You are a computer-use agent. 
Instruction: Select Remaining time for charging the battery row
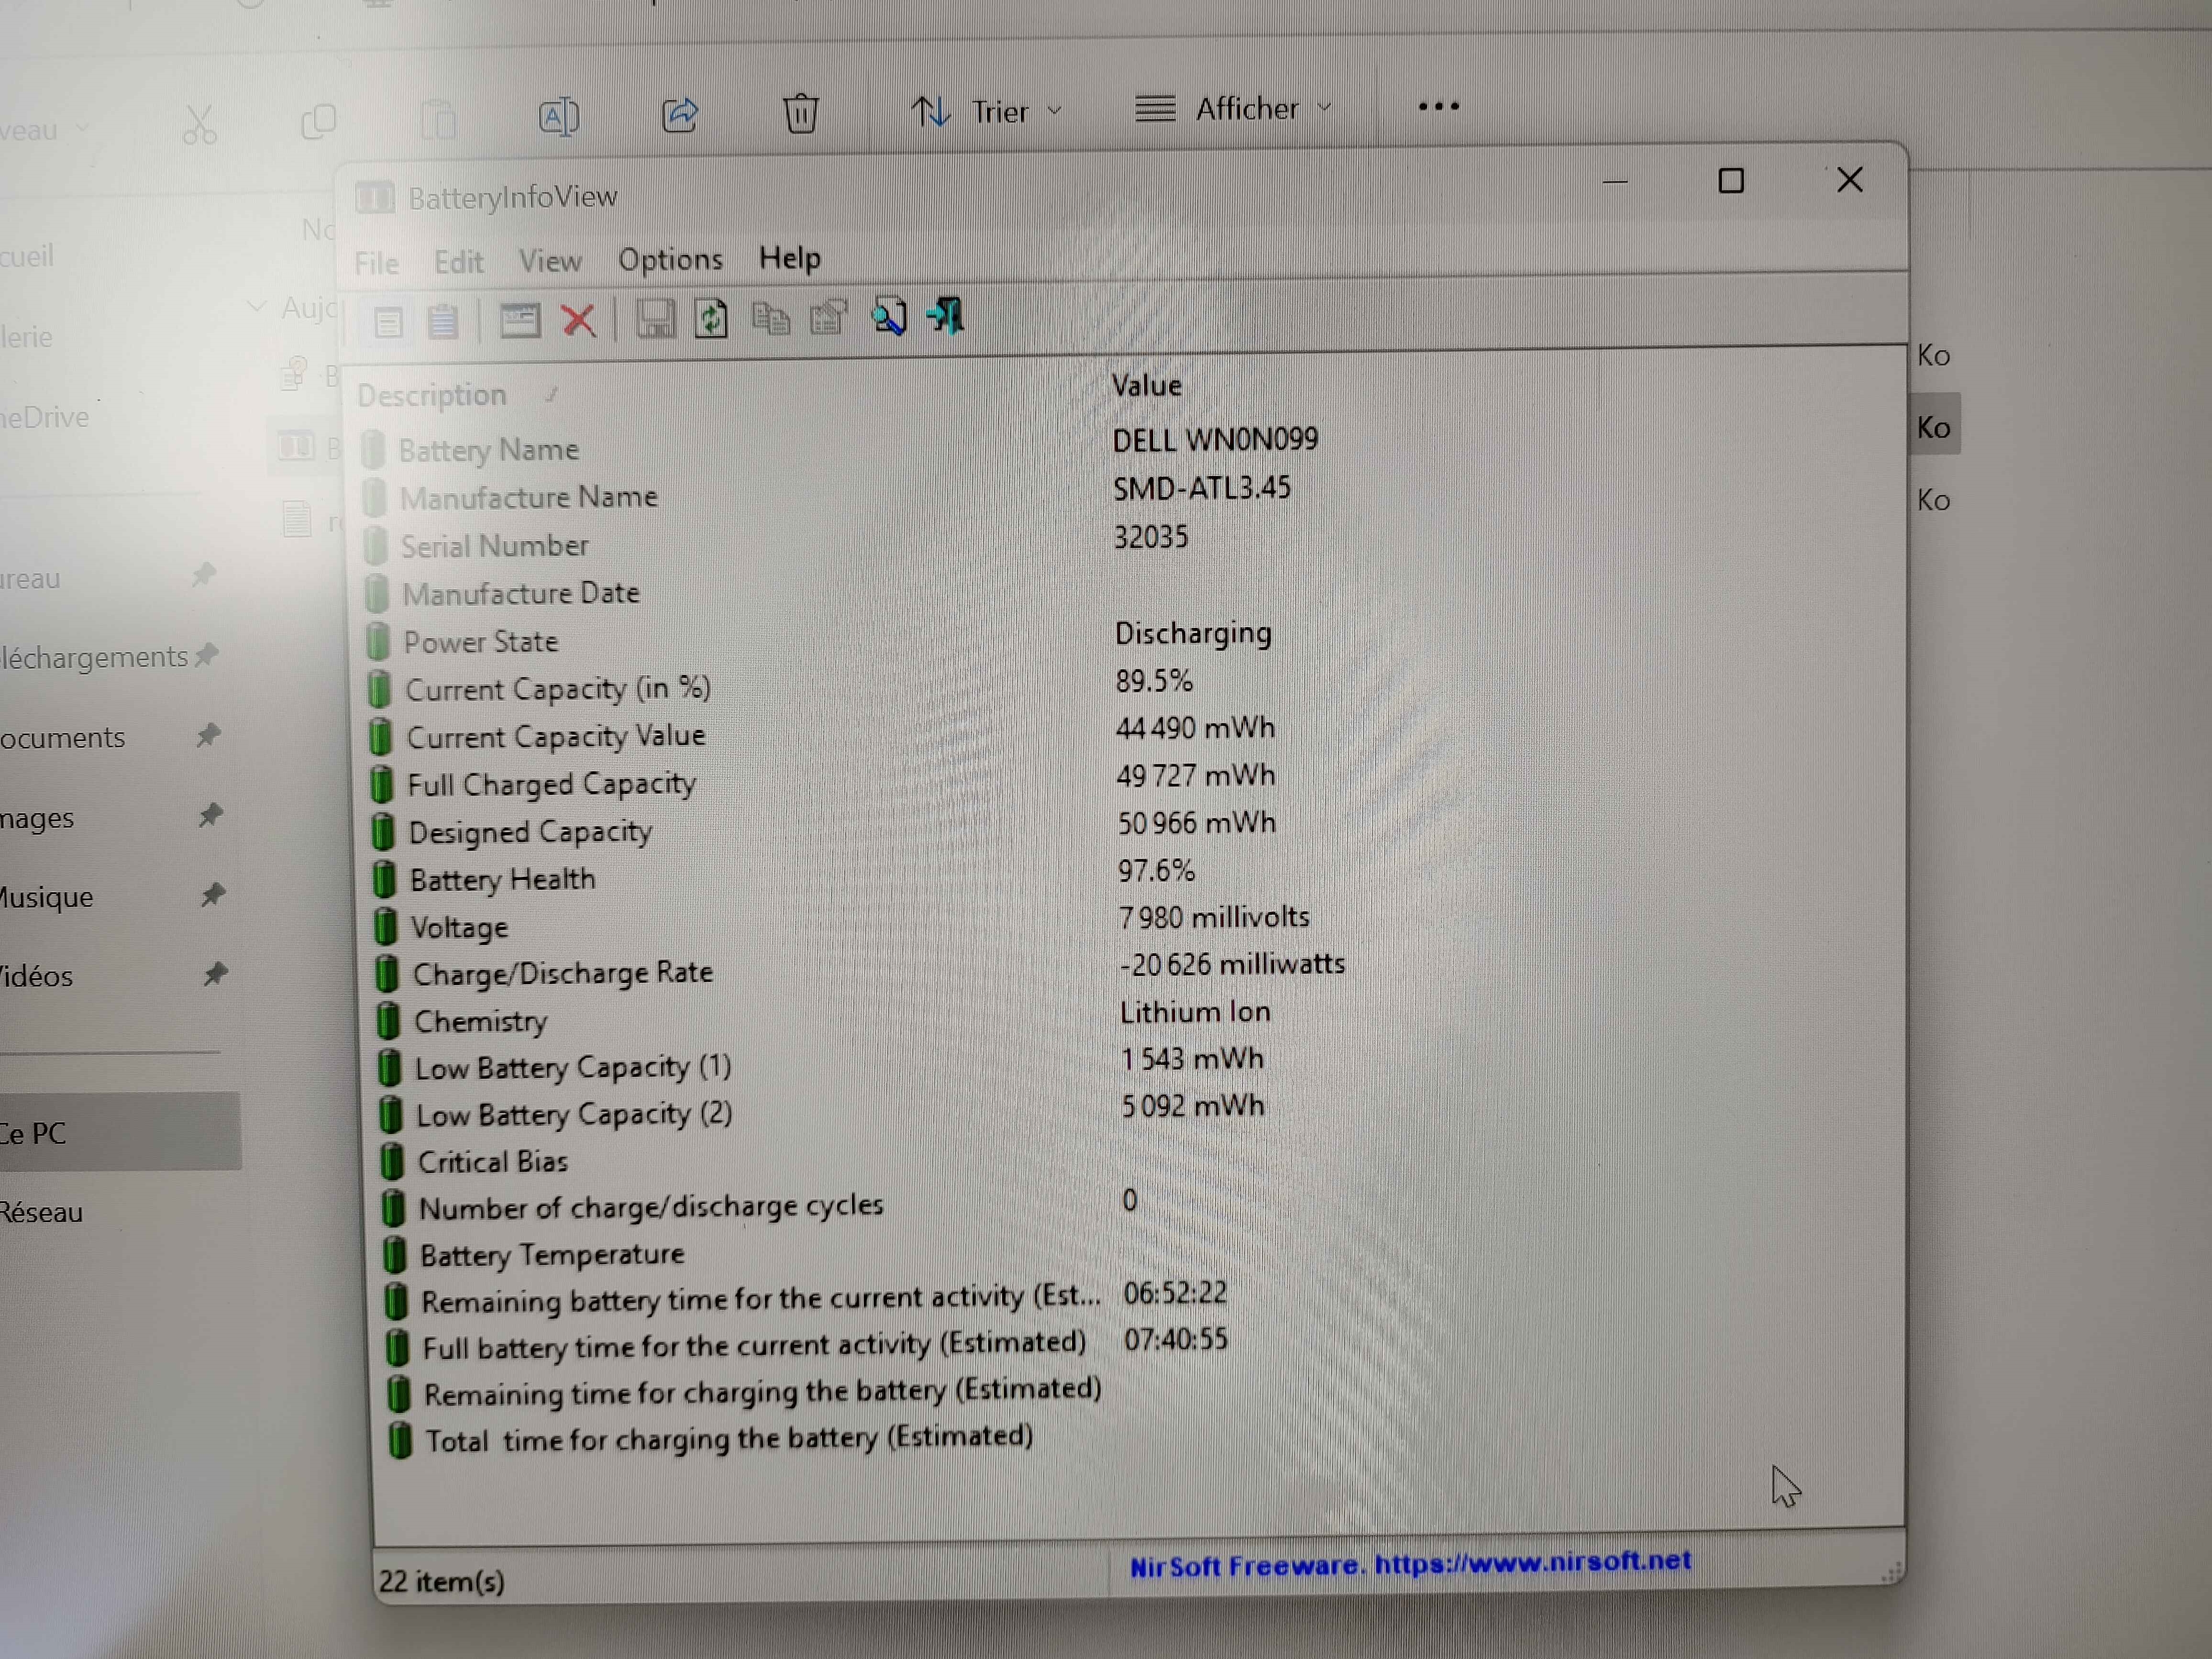(x=744, y=1392)
